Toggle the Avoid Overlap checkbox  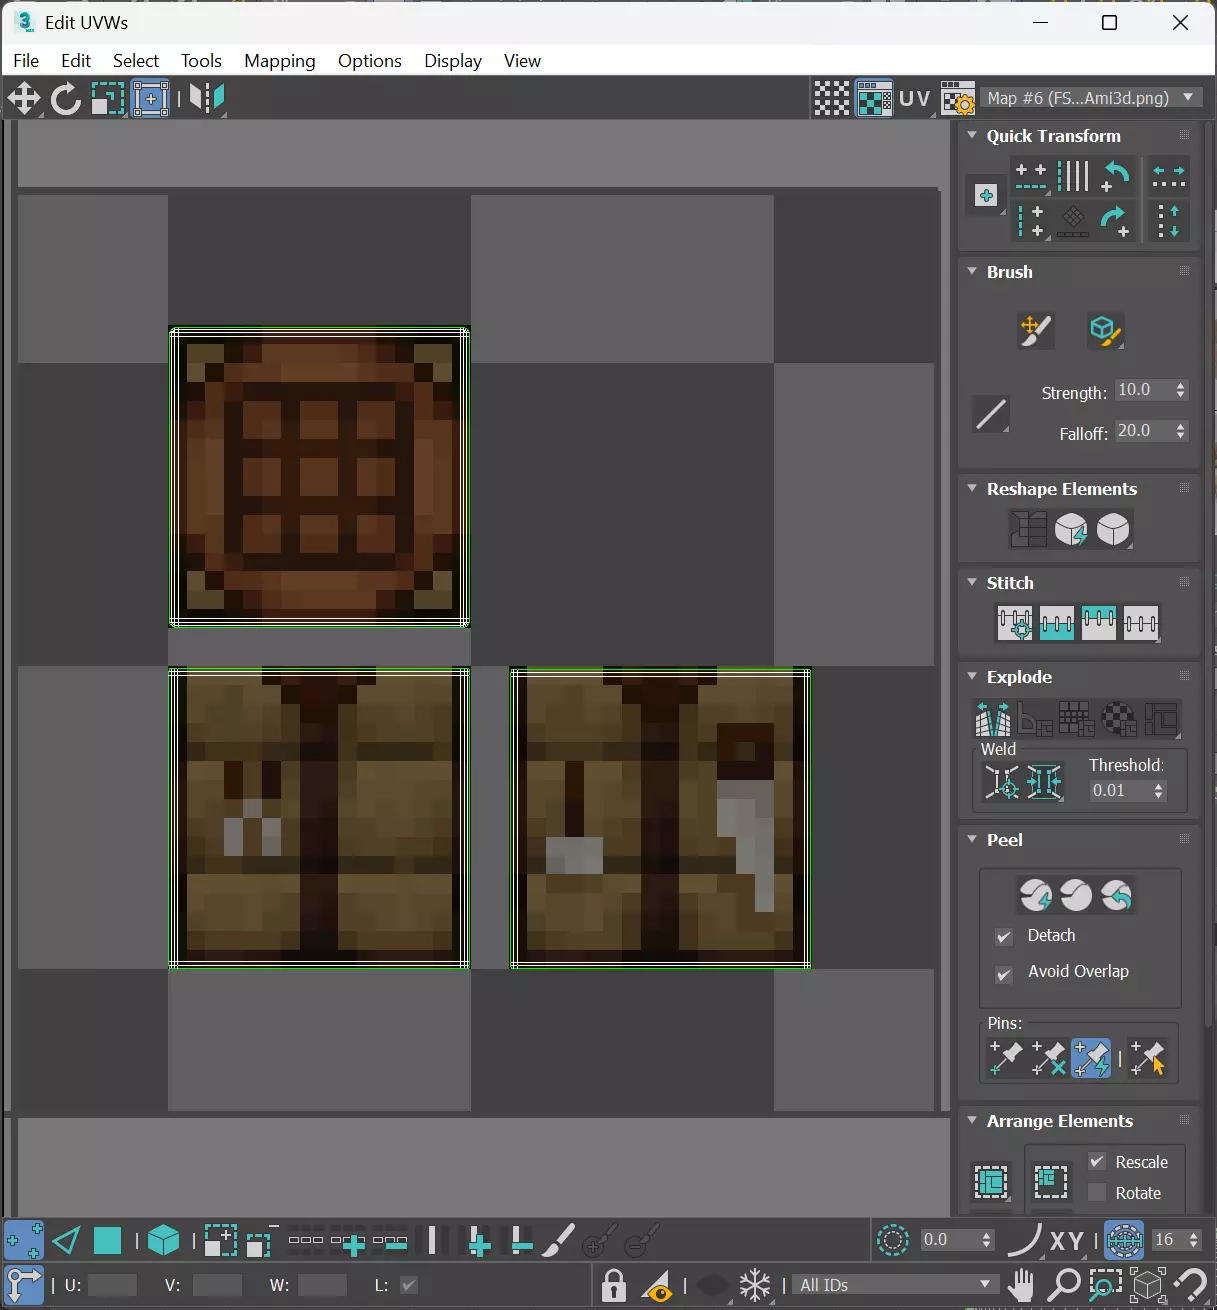[1004, 973]
